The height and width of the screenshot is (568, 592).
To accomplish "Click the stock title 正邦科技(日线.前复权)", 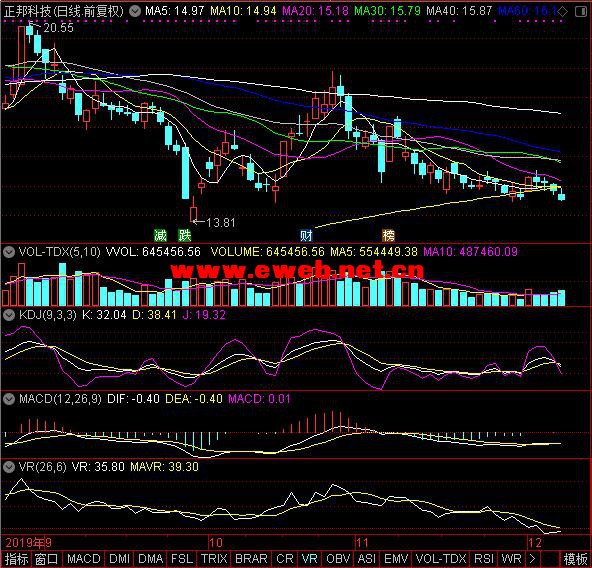I will pos(64,11).
